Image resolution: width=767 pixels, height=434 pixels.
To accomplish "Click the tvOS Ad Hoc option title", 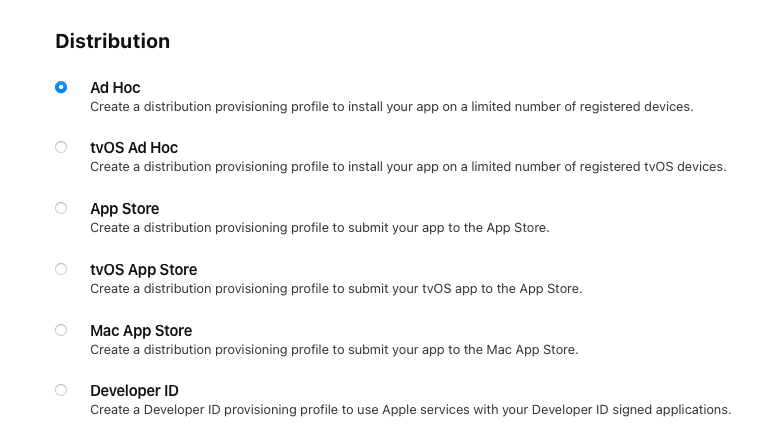I will click(134, 148).
